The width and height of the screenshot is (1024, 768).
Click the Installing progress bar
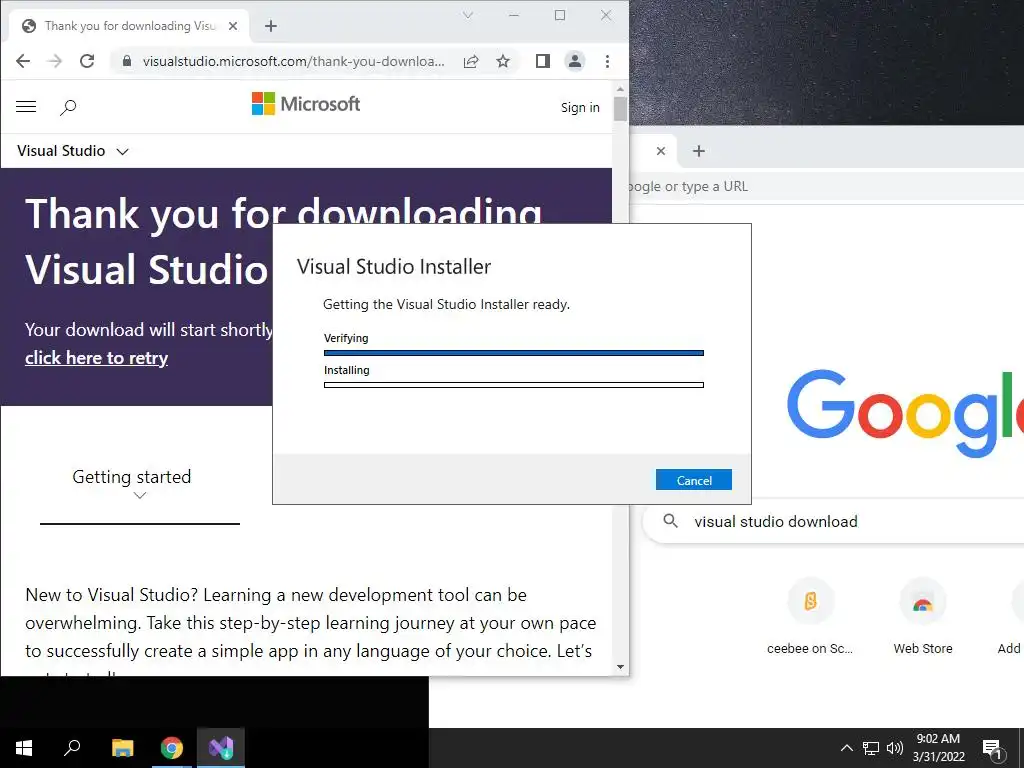[x=513, y=385]
